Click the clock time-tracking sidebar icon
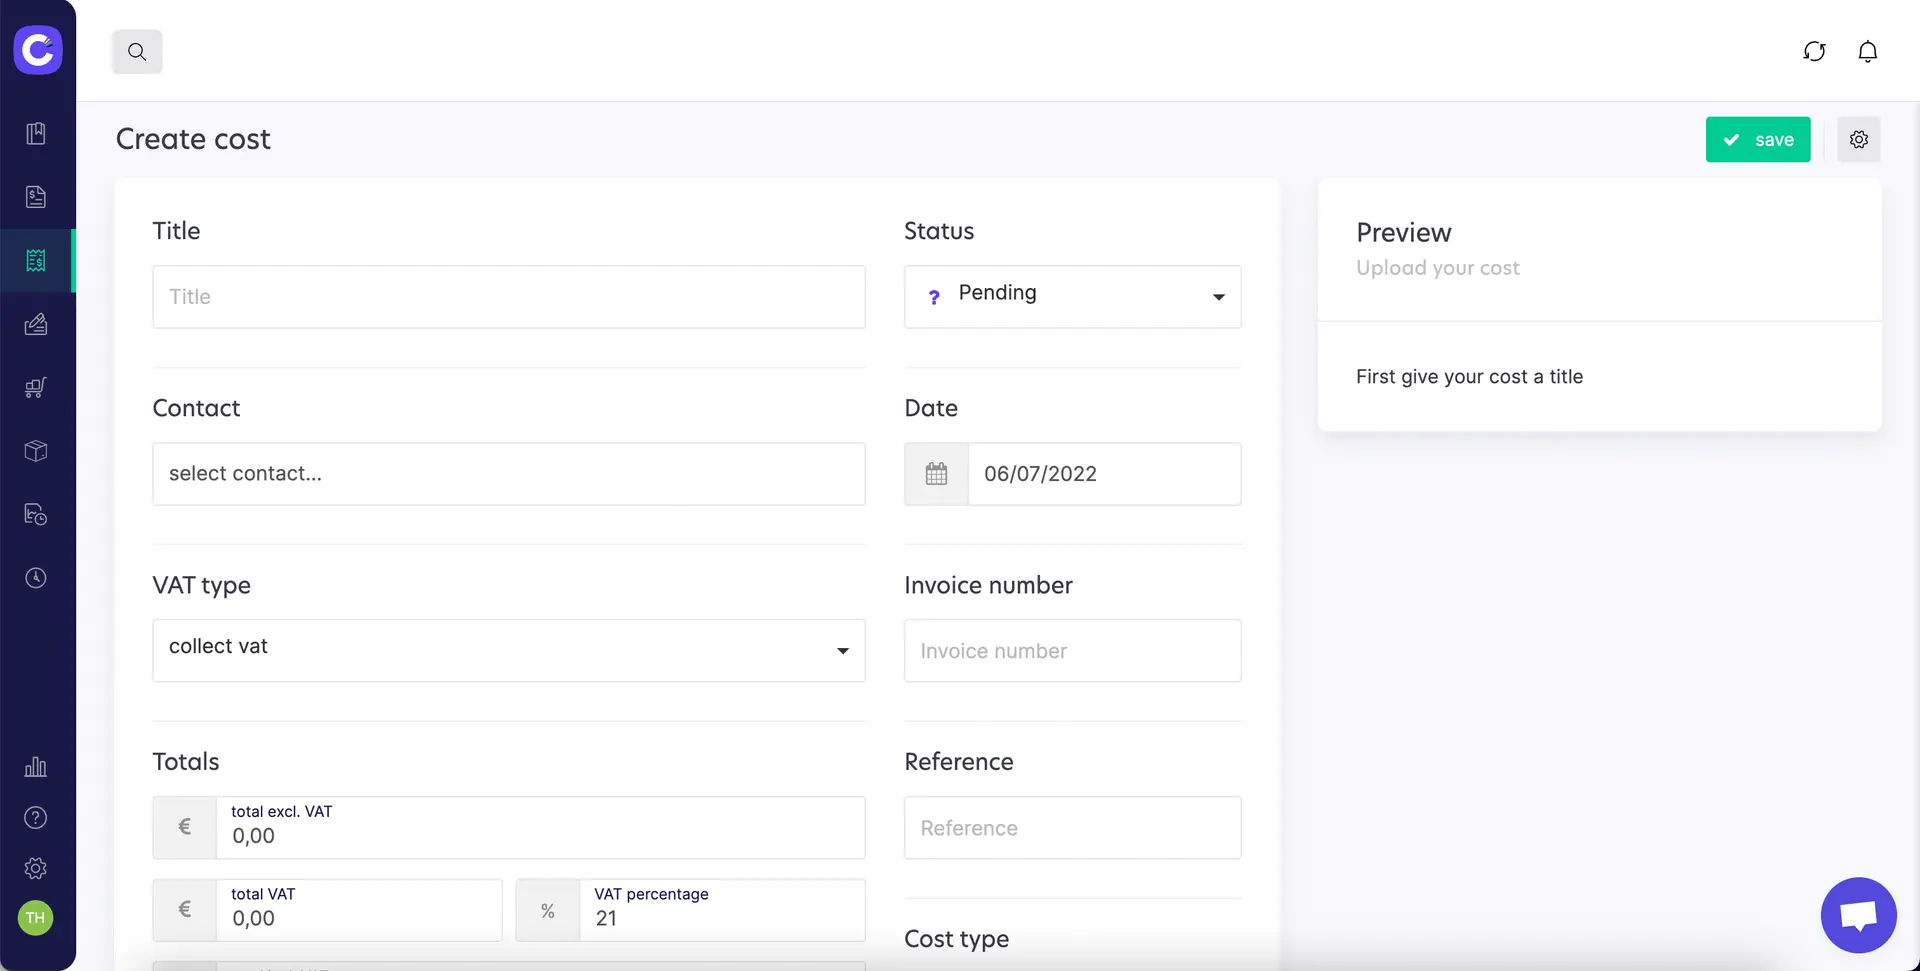 36,578
